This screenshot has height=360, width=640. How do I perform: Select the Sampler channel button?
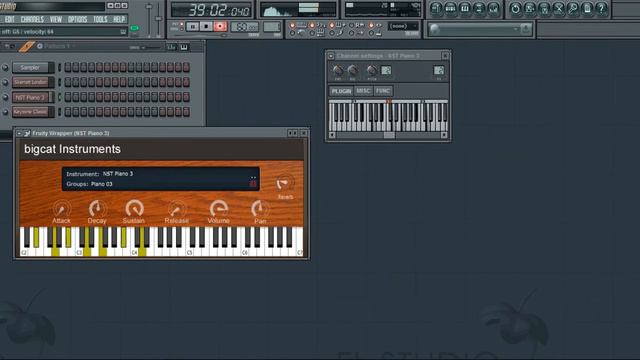[x=31, y=68]
